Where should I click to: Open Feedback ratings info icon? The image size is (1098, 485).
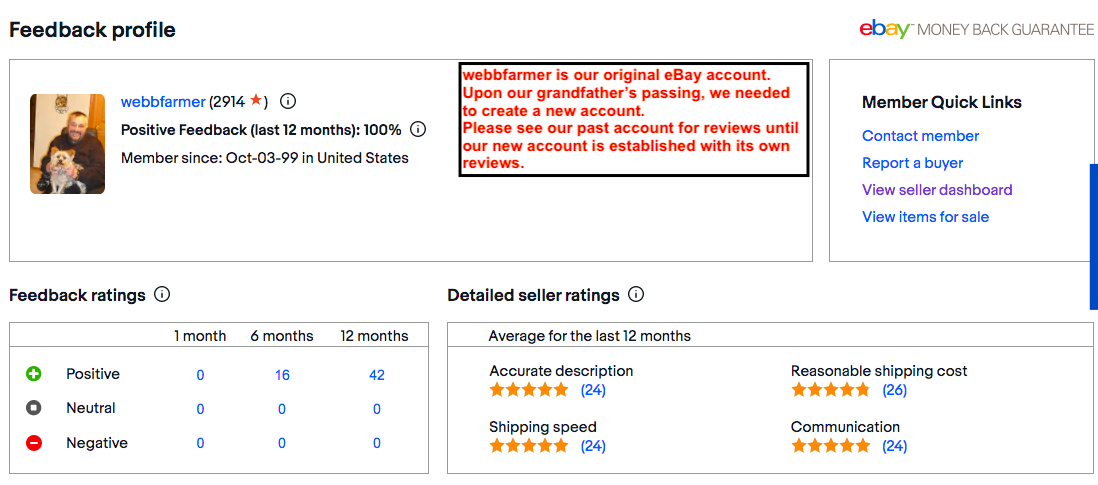(162, 295)
